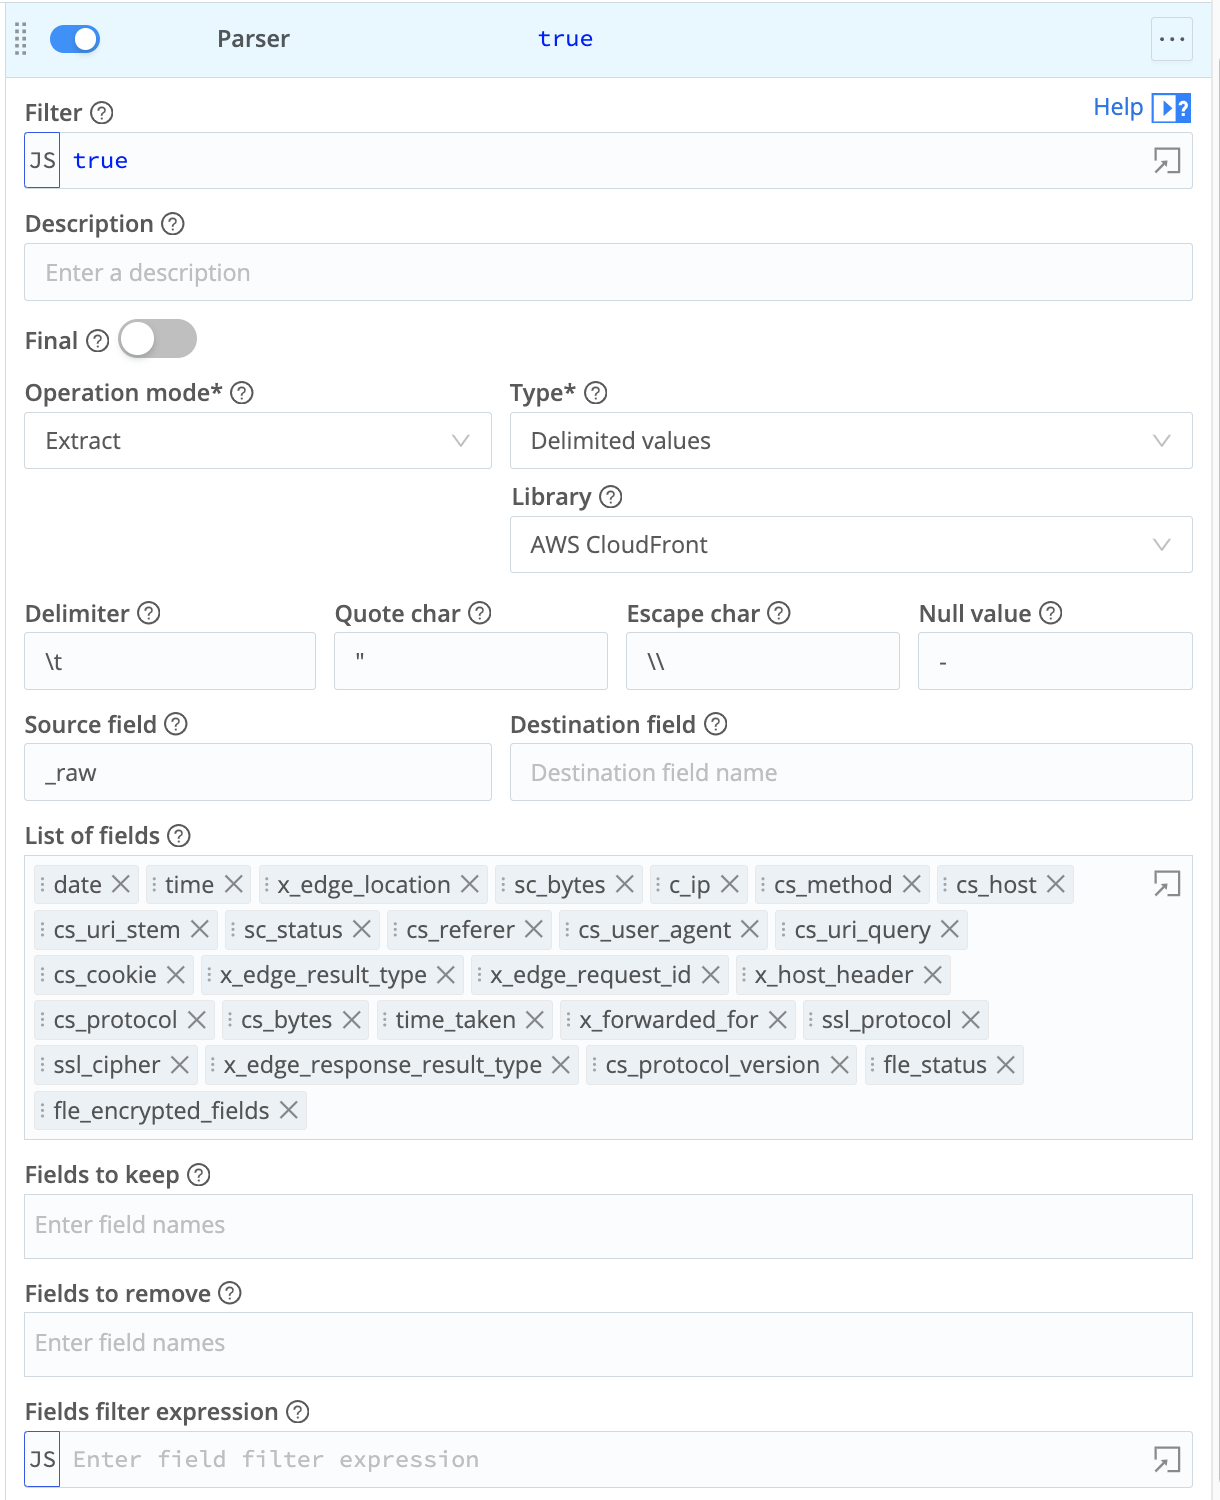Remove the date field from the list
Viewport: 1220px width, 1500px height.
[120, 884]
